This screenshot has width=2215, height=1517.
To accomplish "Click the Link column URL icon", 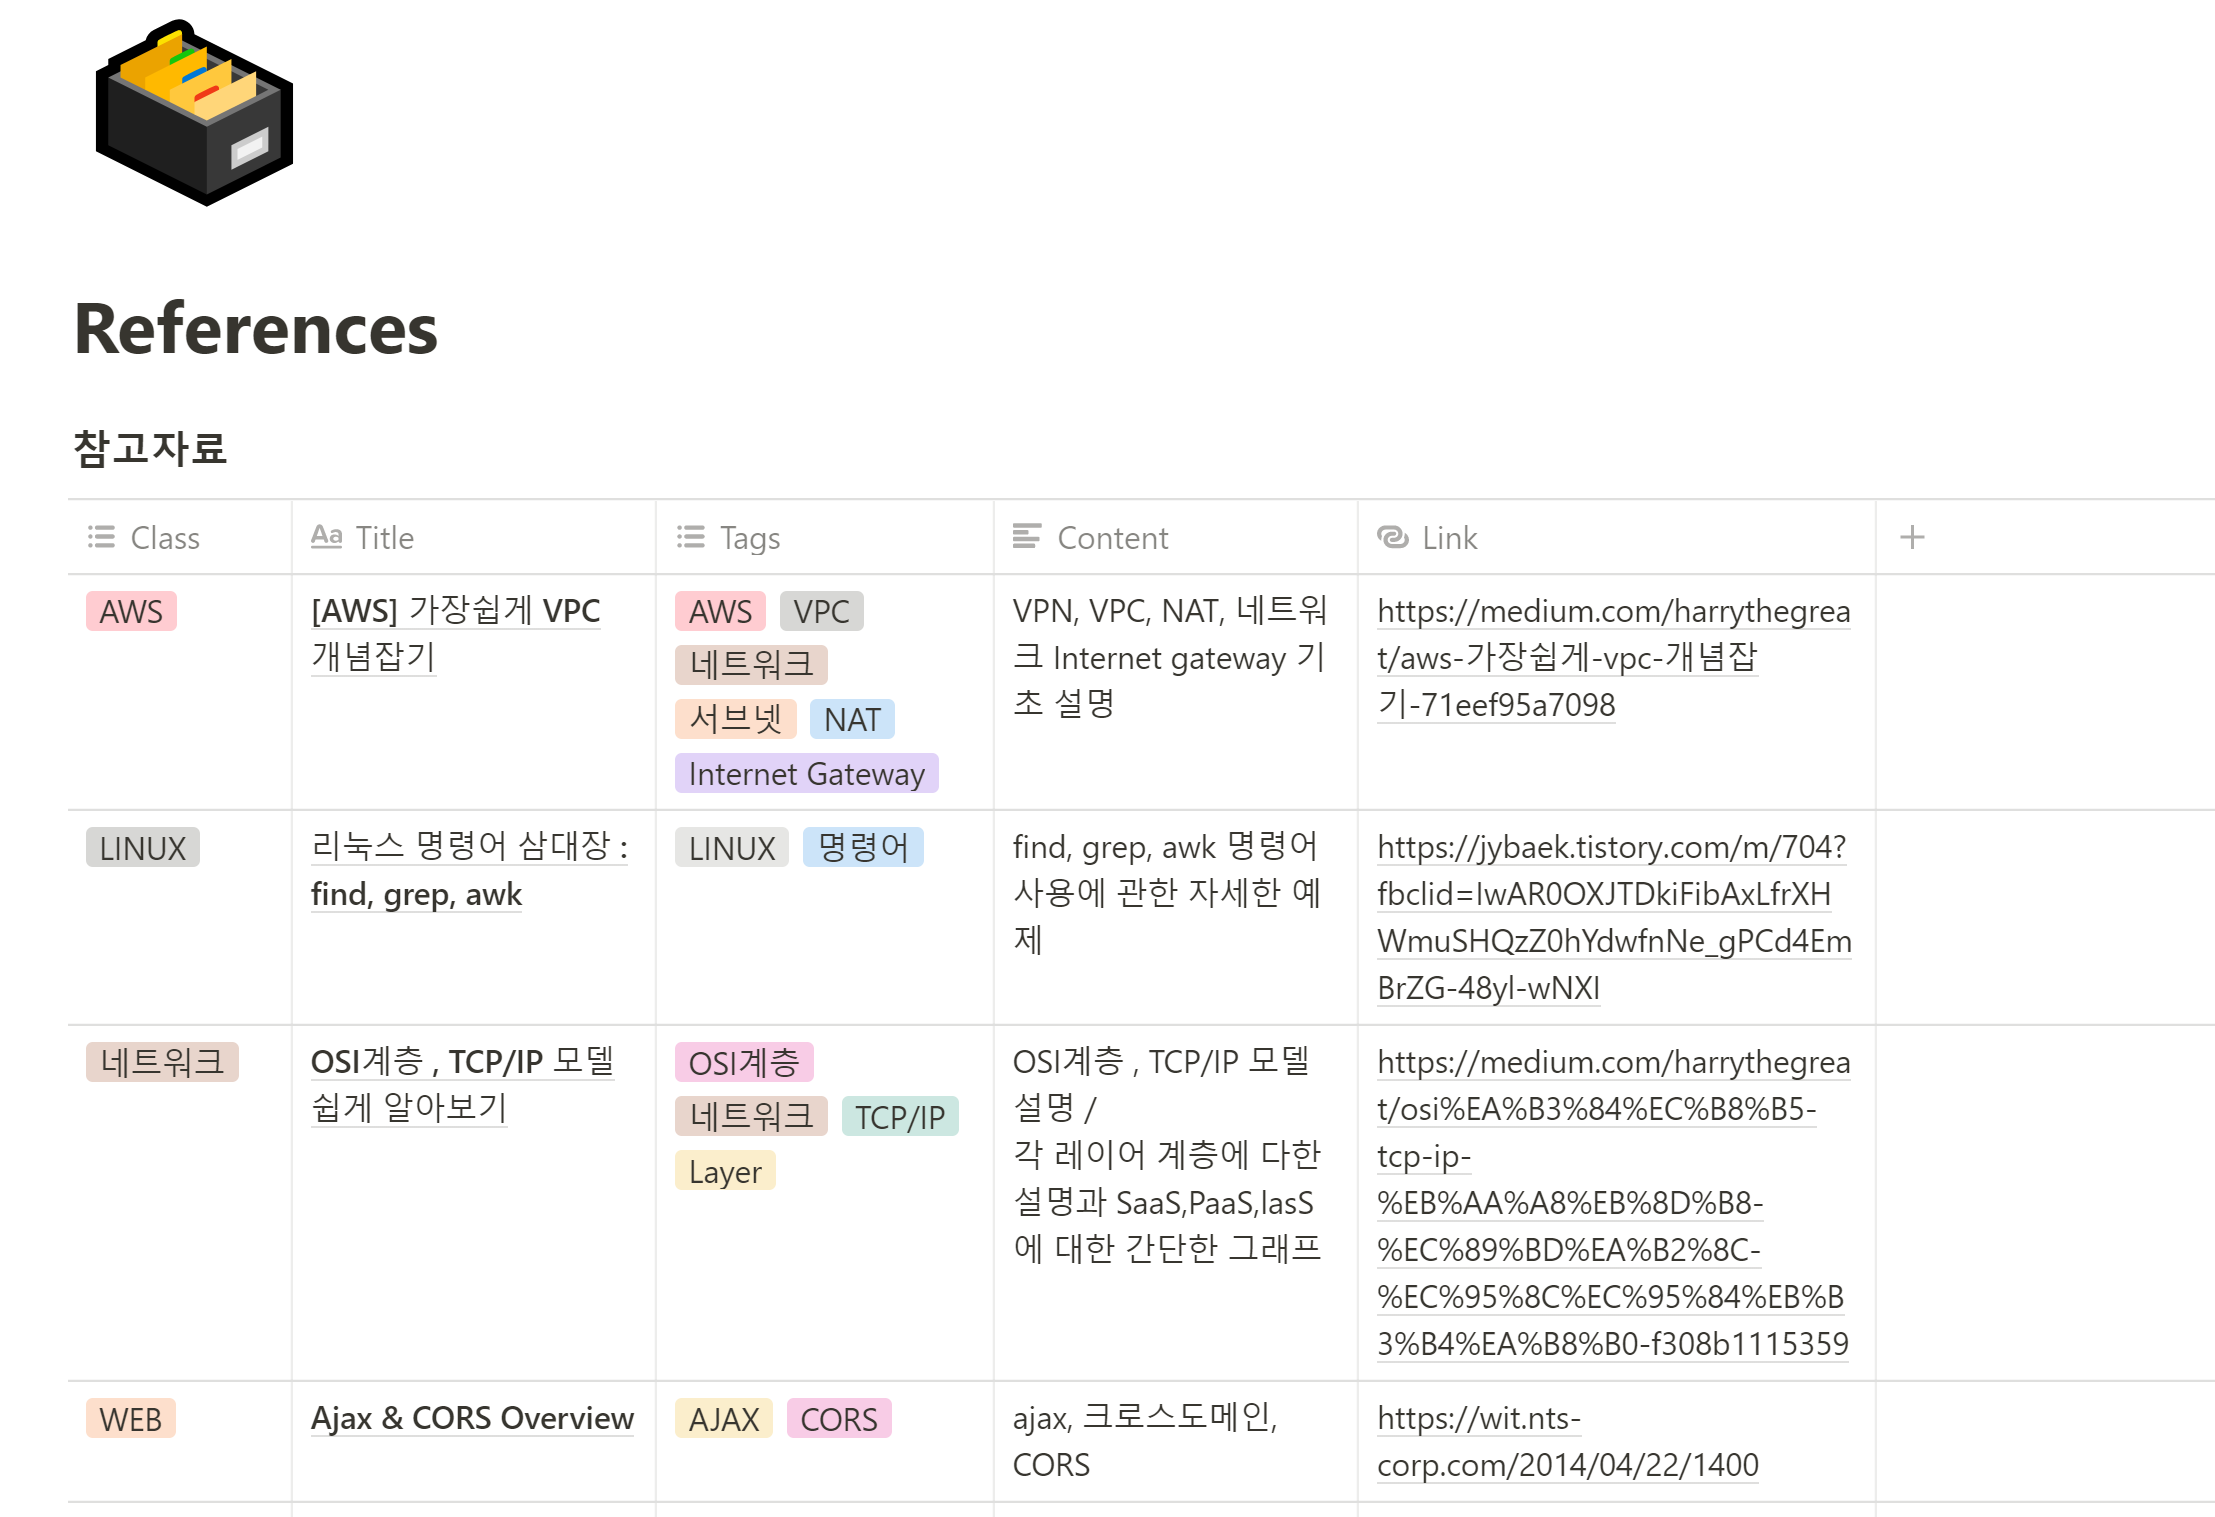I will [1392, 537].
